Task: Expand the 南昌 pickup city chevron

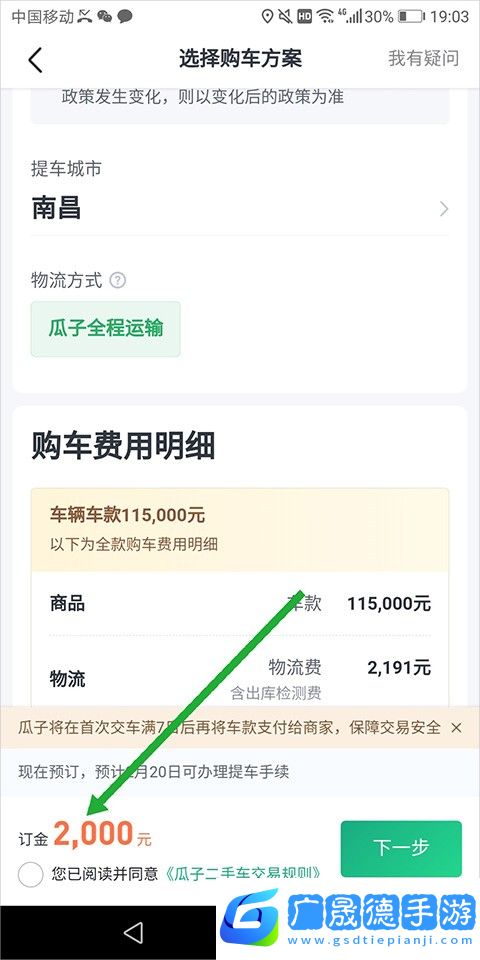Action: pos(444,209)
